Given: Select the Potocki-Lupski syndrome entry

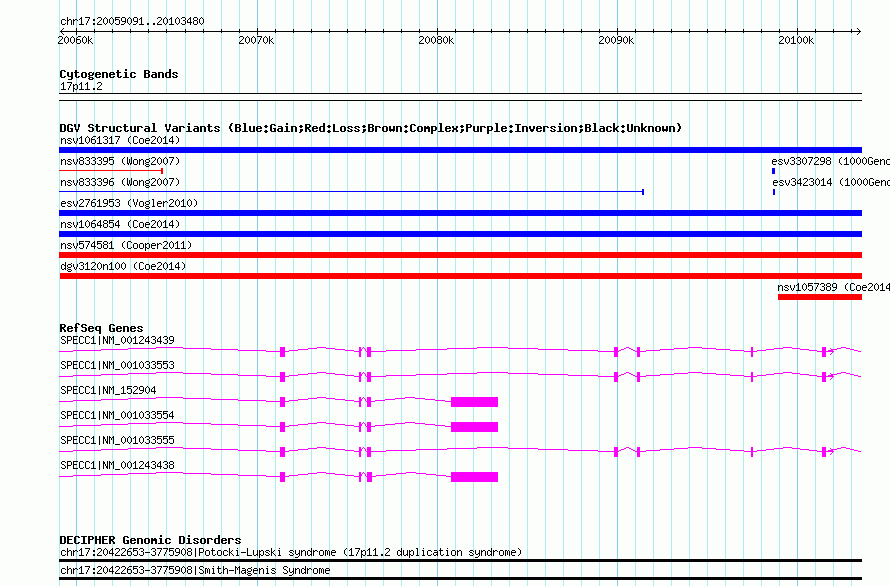Looking at the screenshot, I should coord(291,552).
